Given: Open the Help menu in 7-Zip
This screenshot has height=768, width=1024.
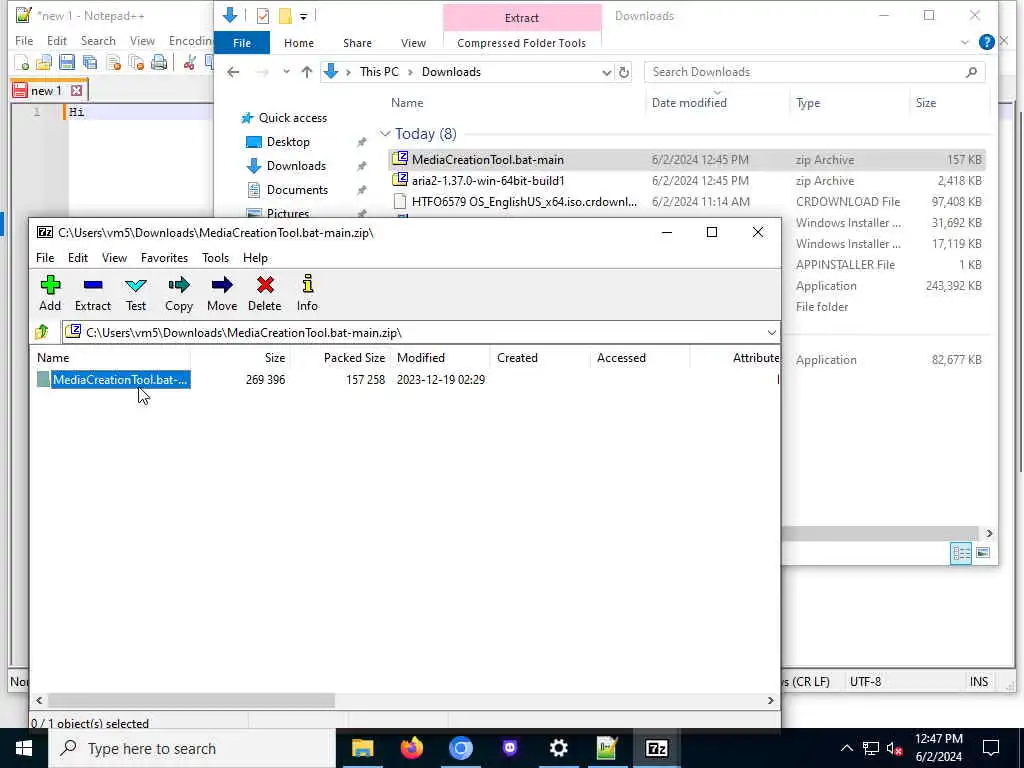Looking at the screenshot, I should pos(255,258).
